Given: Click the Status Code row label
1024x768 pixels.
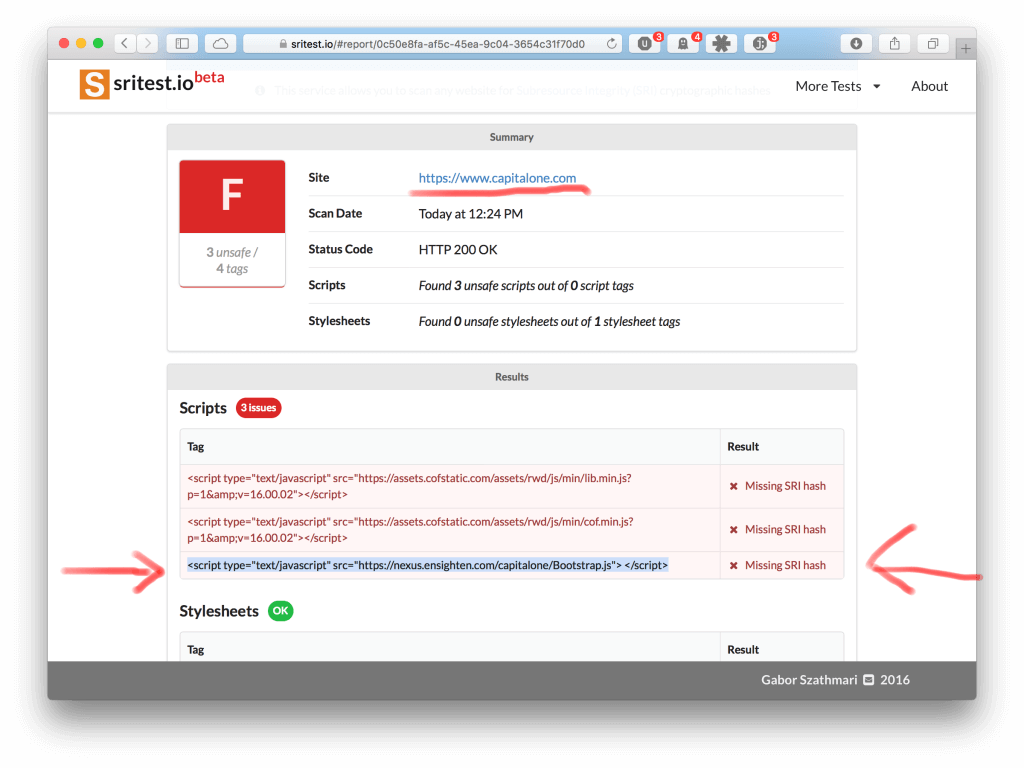Looking at the screenshot, I should coord(340,249).
